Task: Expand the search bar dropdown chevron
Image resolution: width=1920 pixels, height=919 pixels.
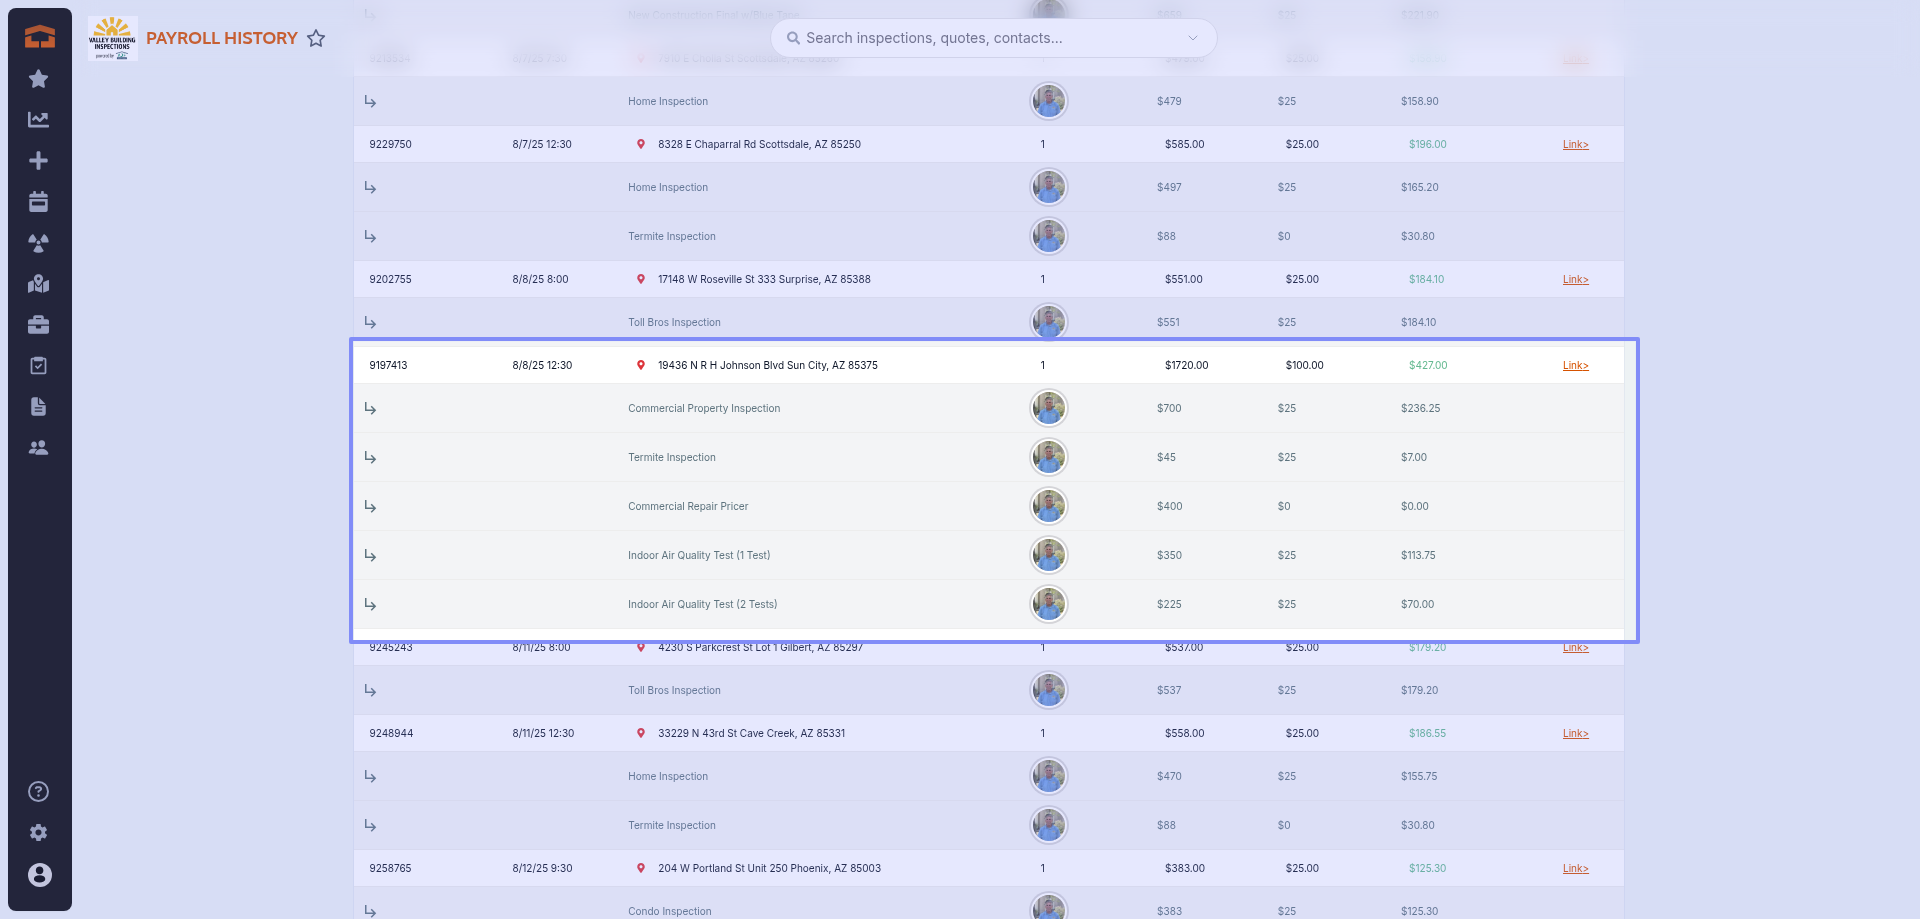Action: pos(1193,38)
